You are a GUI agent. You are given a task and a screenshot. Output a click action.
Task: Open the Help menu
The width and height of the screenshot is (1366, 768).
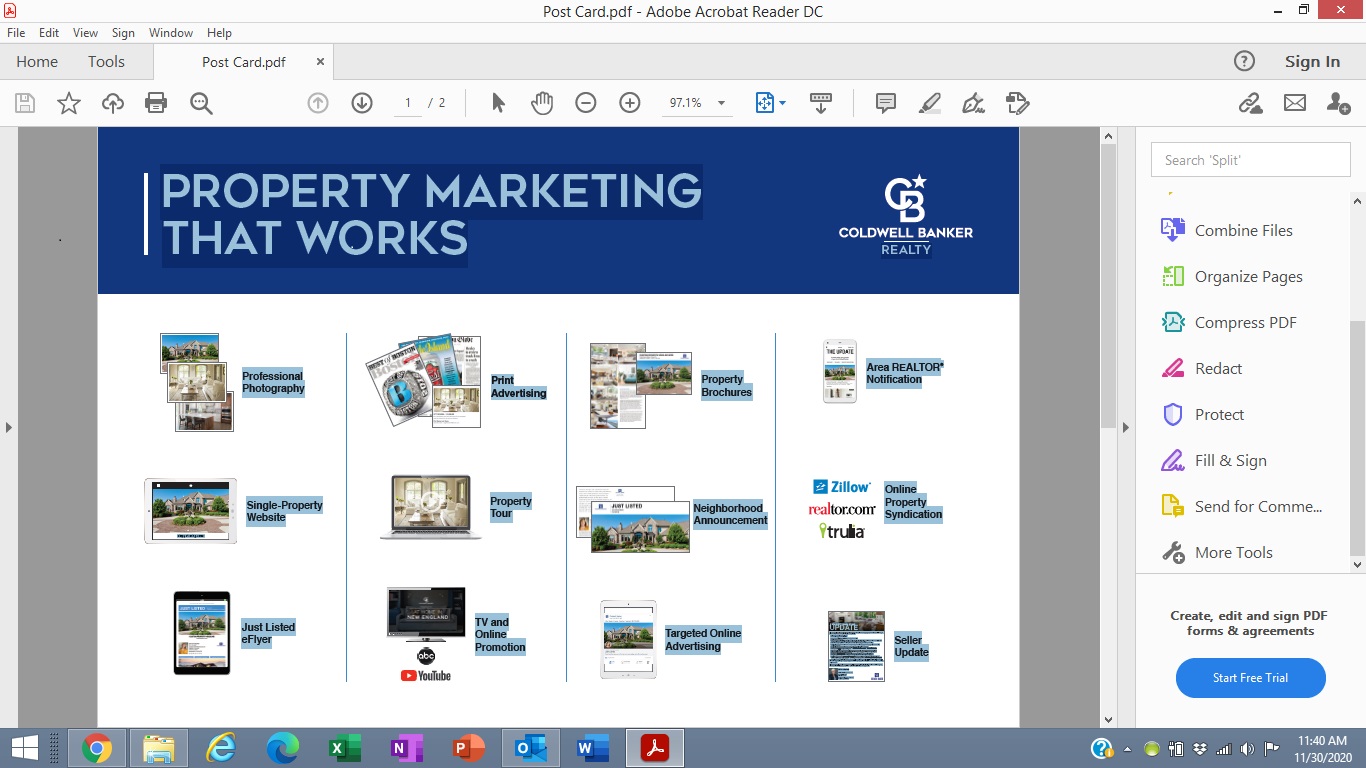219,33
